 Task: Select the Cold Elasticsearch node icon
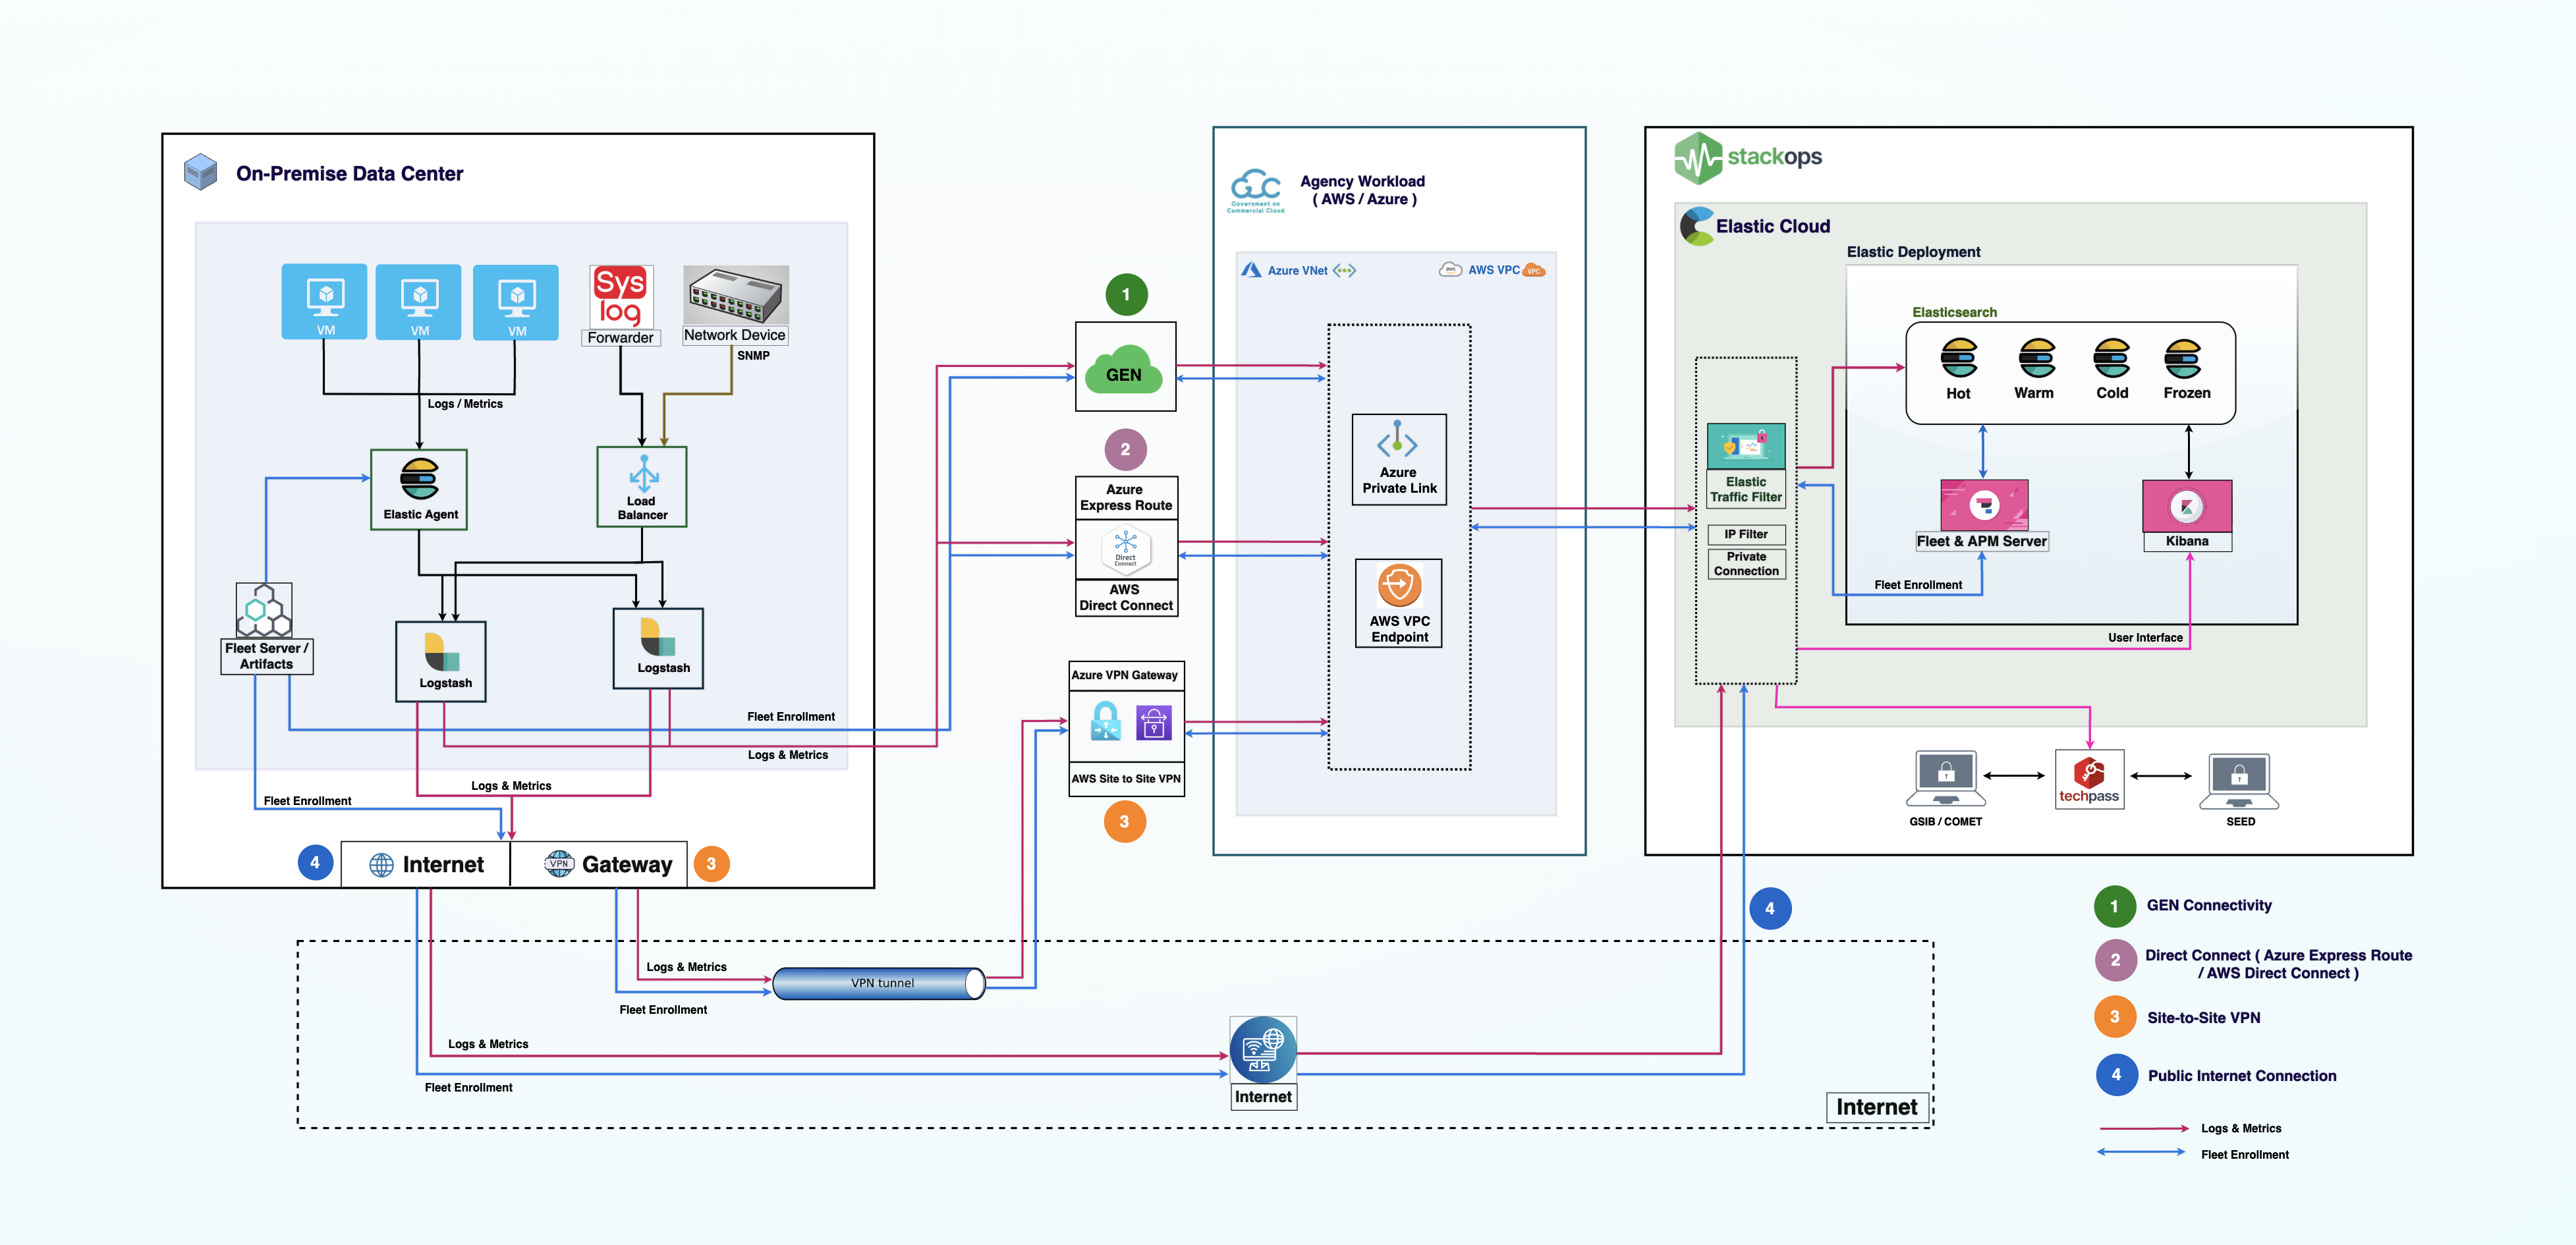[x=2111, y=357]
